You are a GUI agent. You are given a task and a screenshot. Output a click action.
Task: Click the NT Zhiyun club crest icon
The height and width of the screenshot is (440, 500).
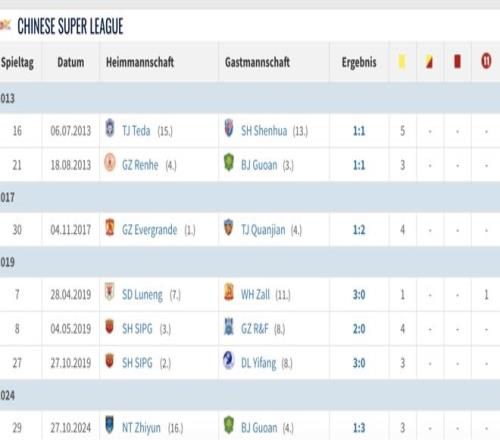109,425
